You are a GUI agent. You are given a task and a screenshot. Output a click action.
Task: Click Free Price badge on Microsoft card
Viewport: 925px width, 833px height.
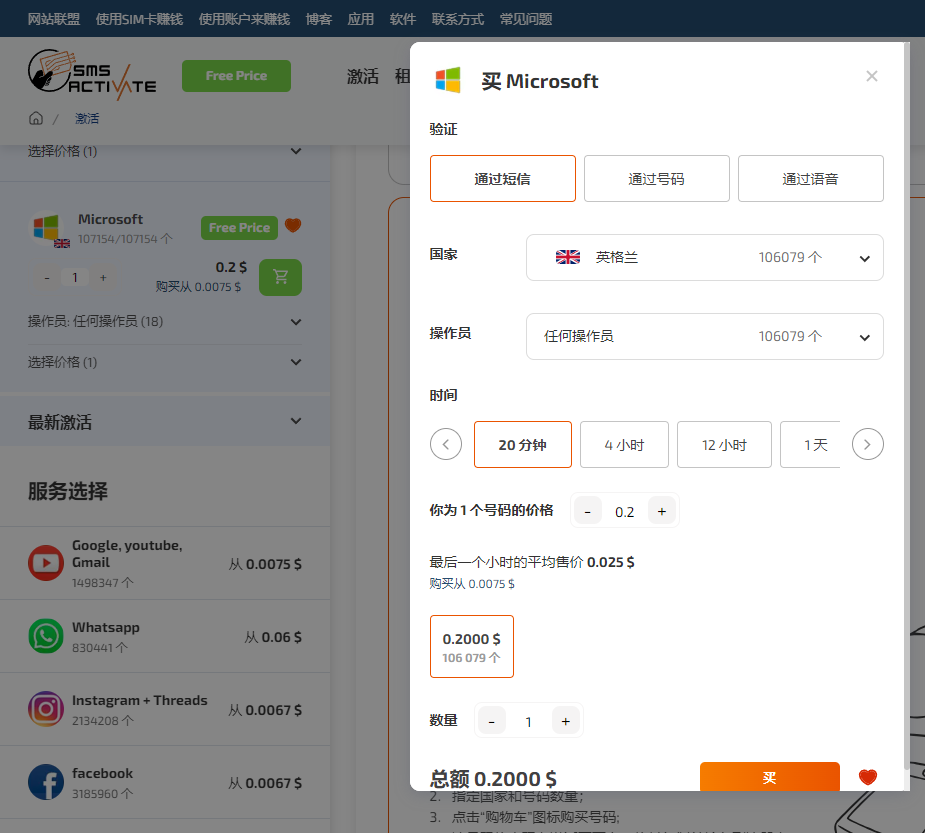point(239,228)
